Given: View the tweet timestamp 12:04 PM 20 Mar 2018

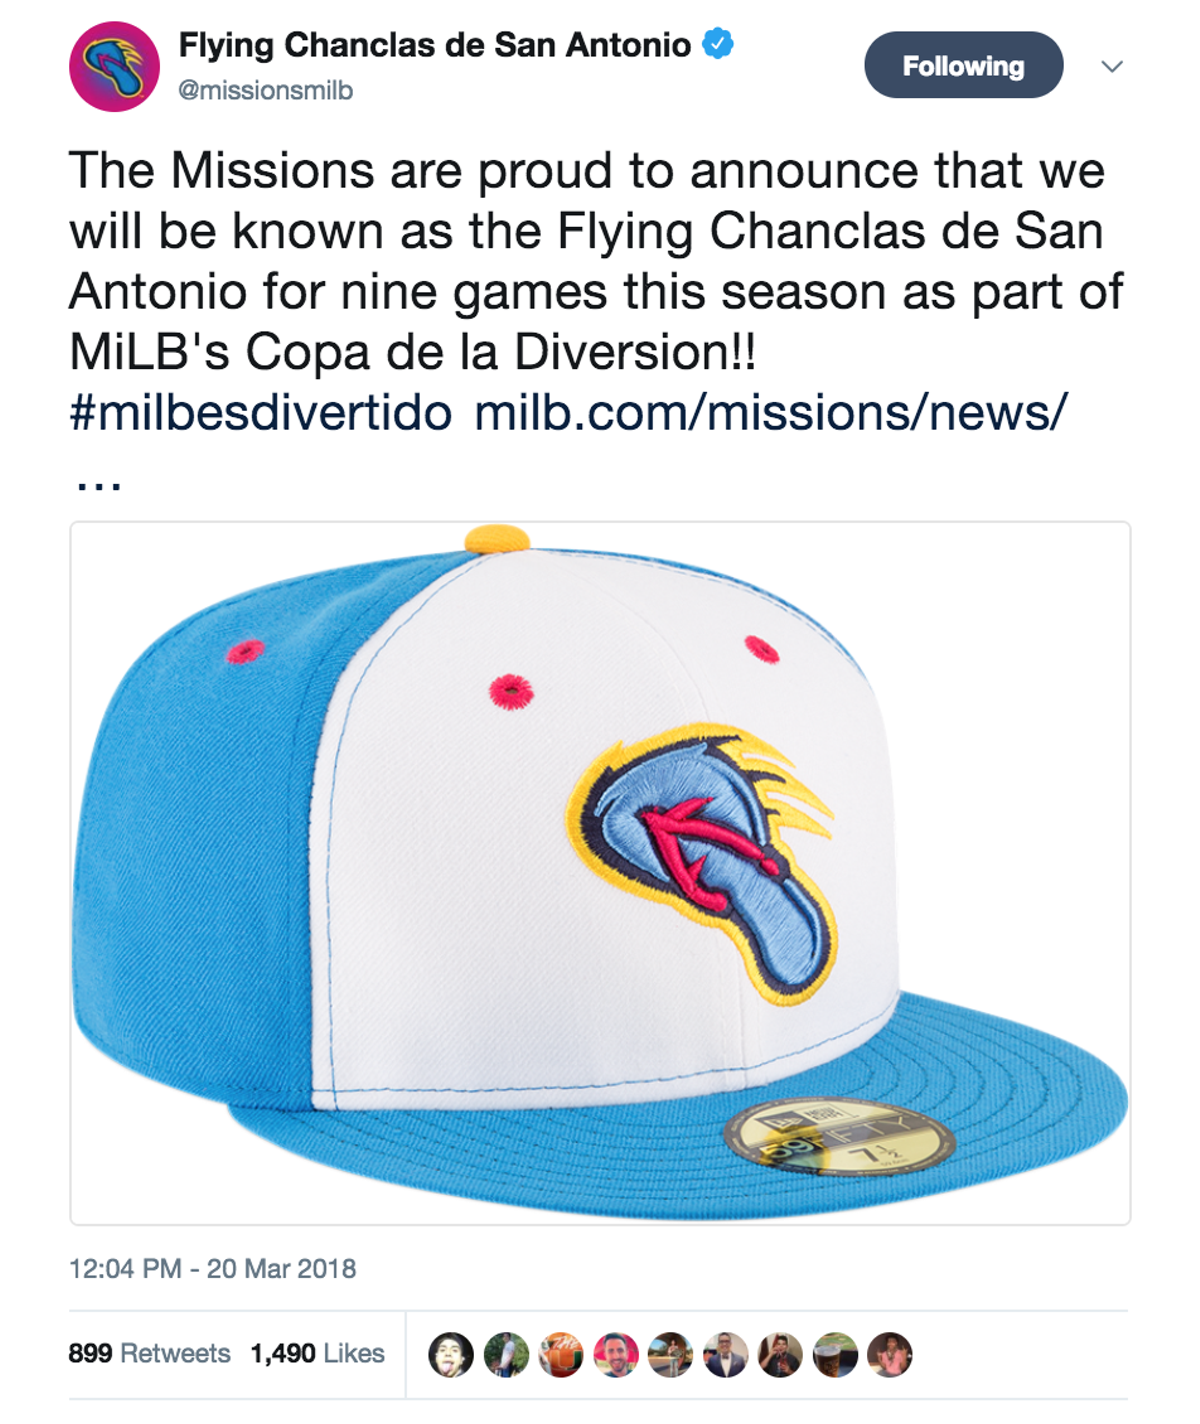Looking at the screenshot, I should click(x=213, y=1268).
